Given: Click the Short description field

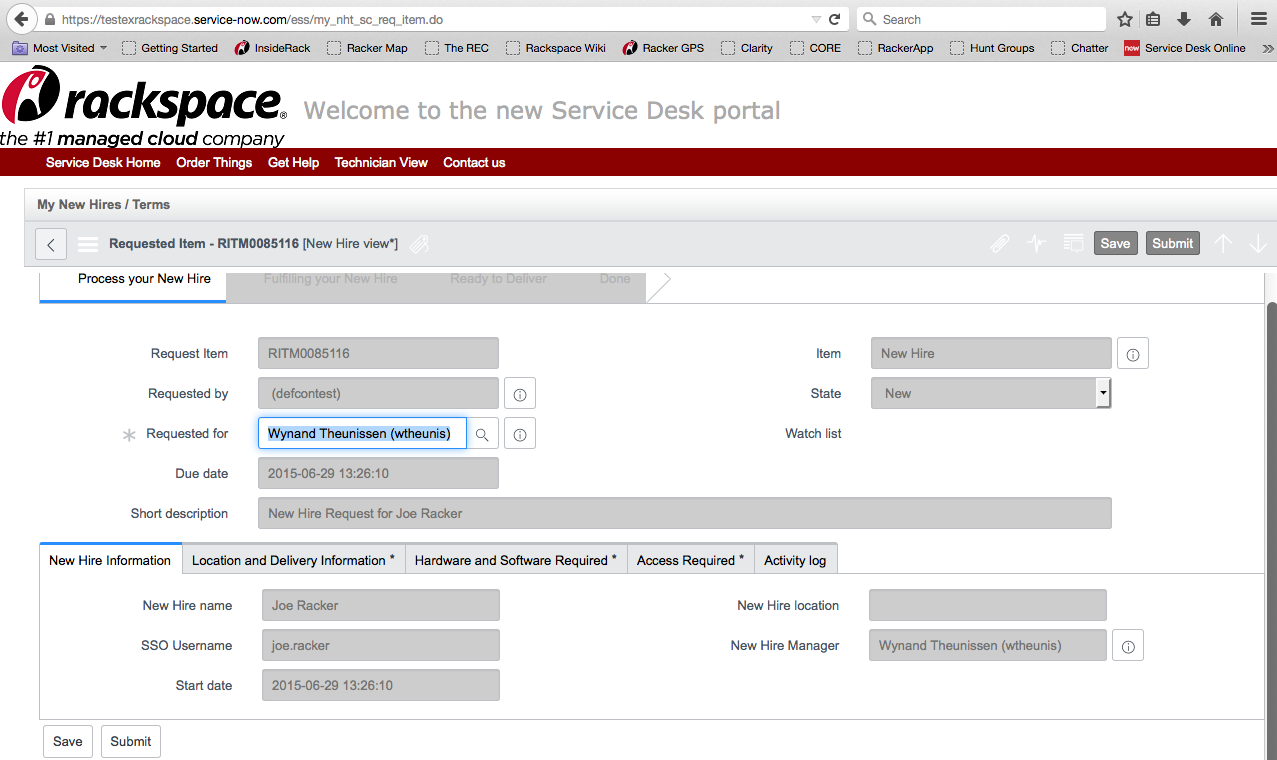Looking at the screenshot, I should (x=685, y=513).
